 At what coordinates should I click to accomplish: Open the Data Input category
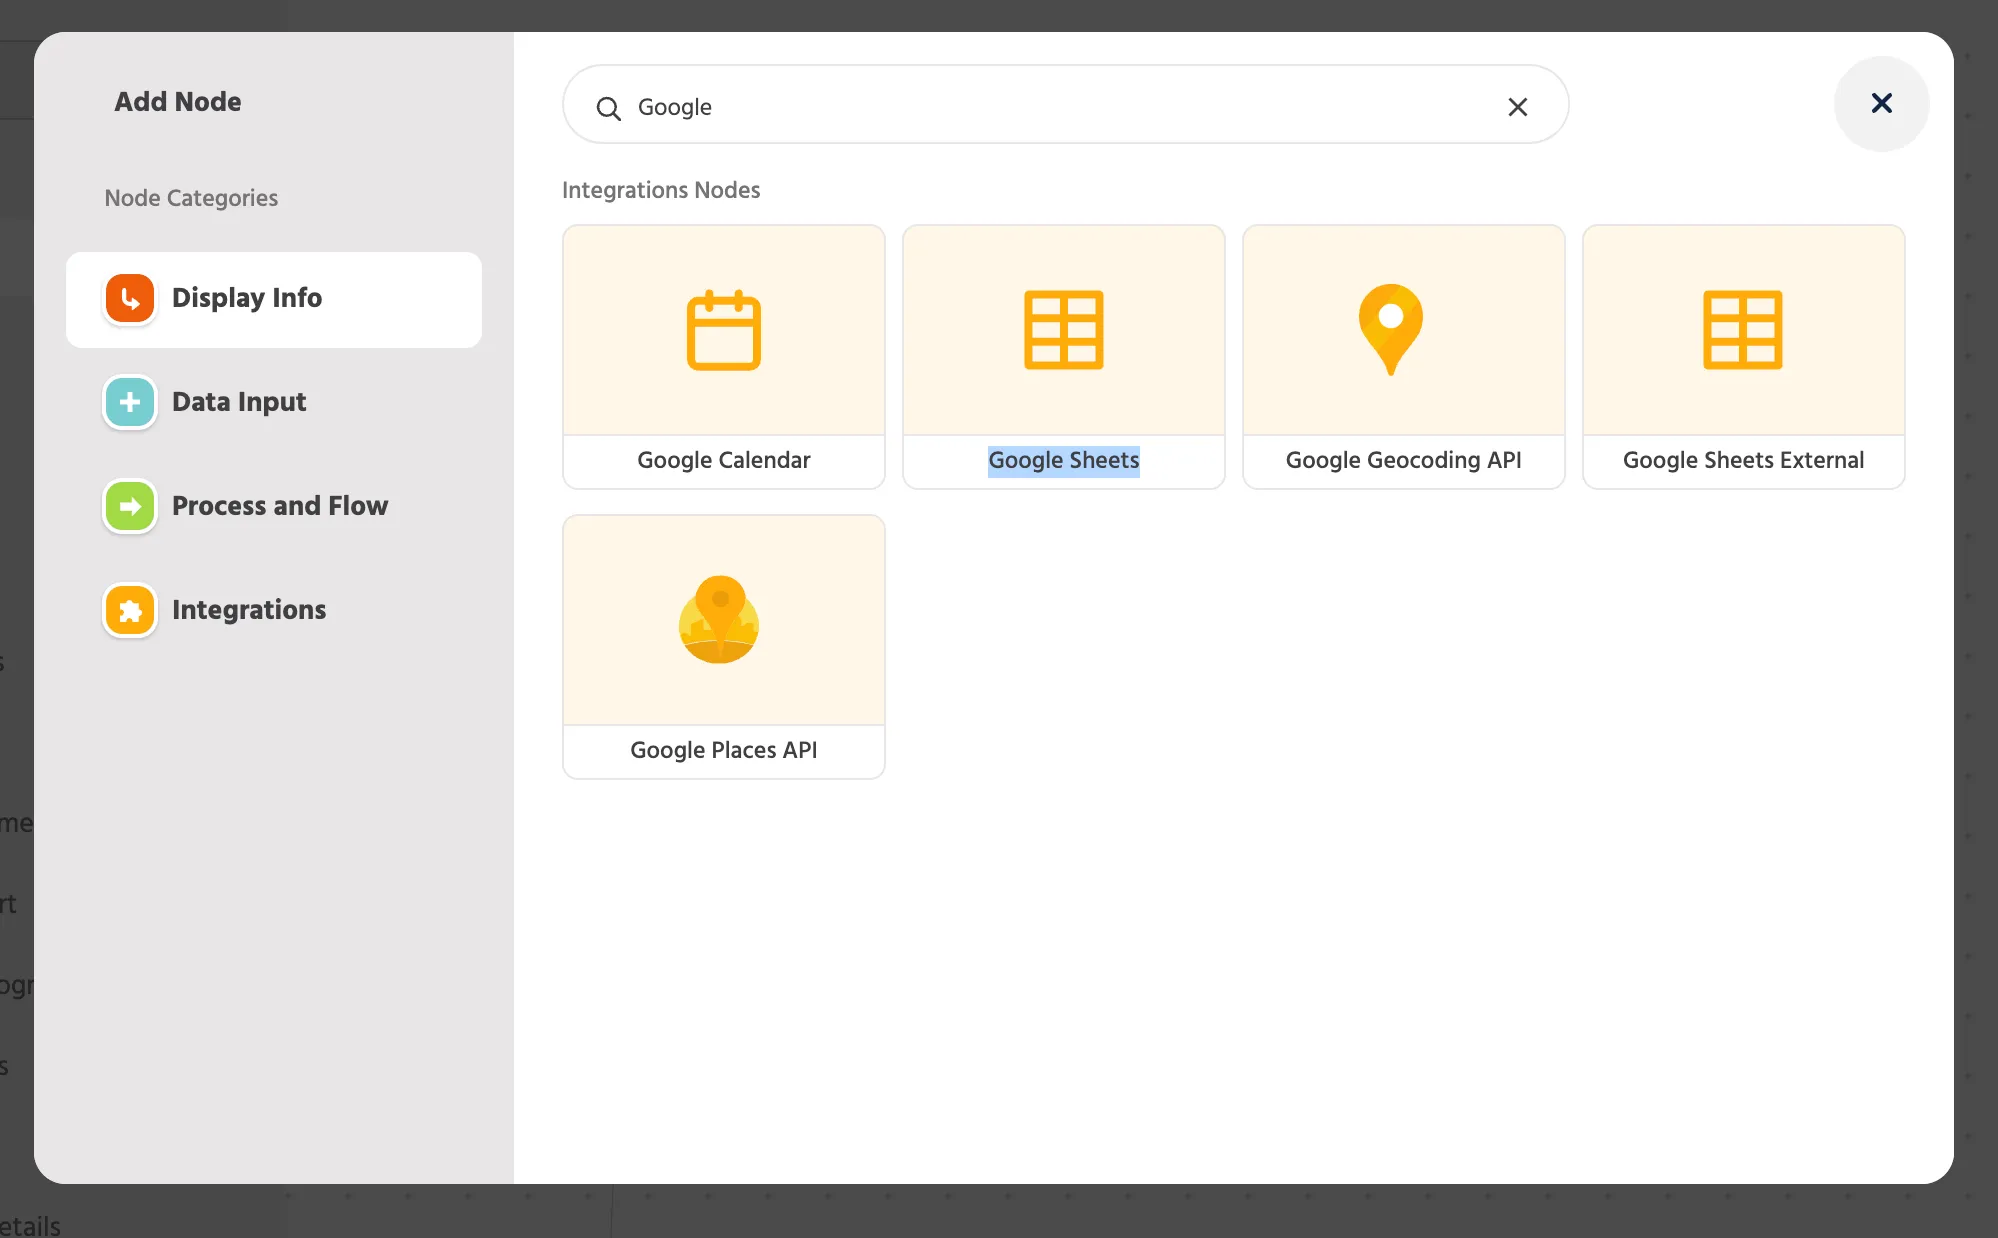tap(274, 402)
